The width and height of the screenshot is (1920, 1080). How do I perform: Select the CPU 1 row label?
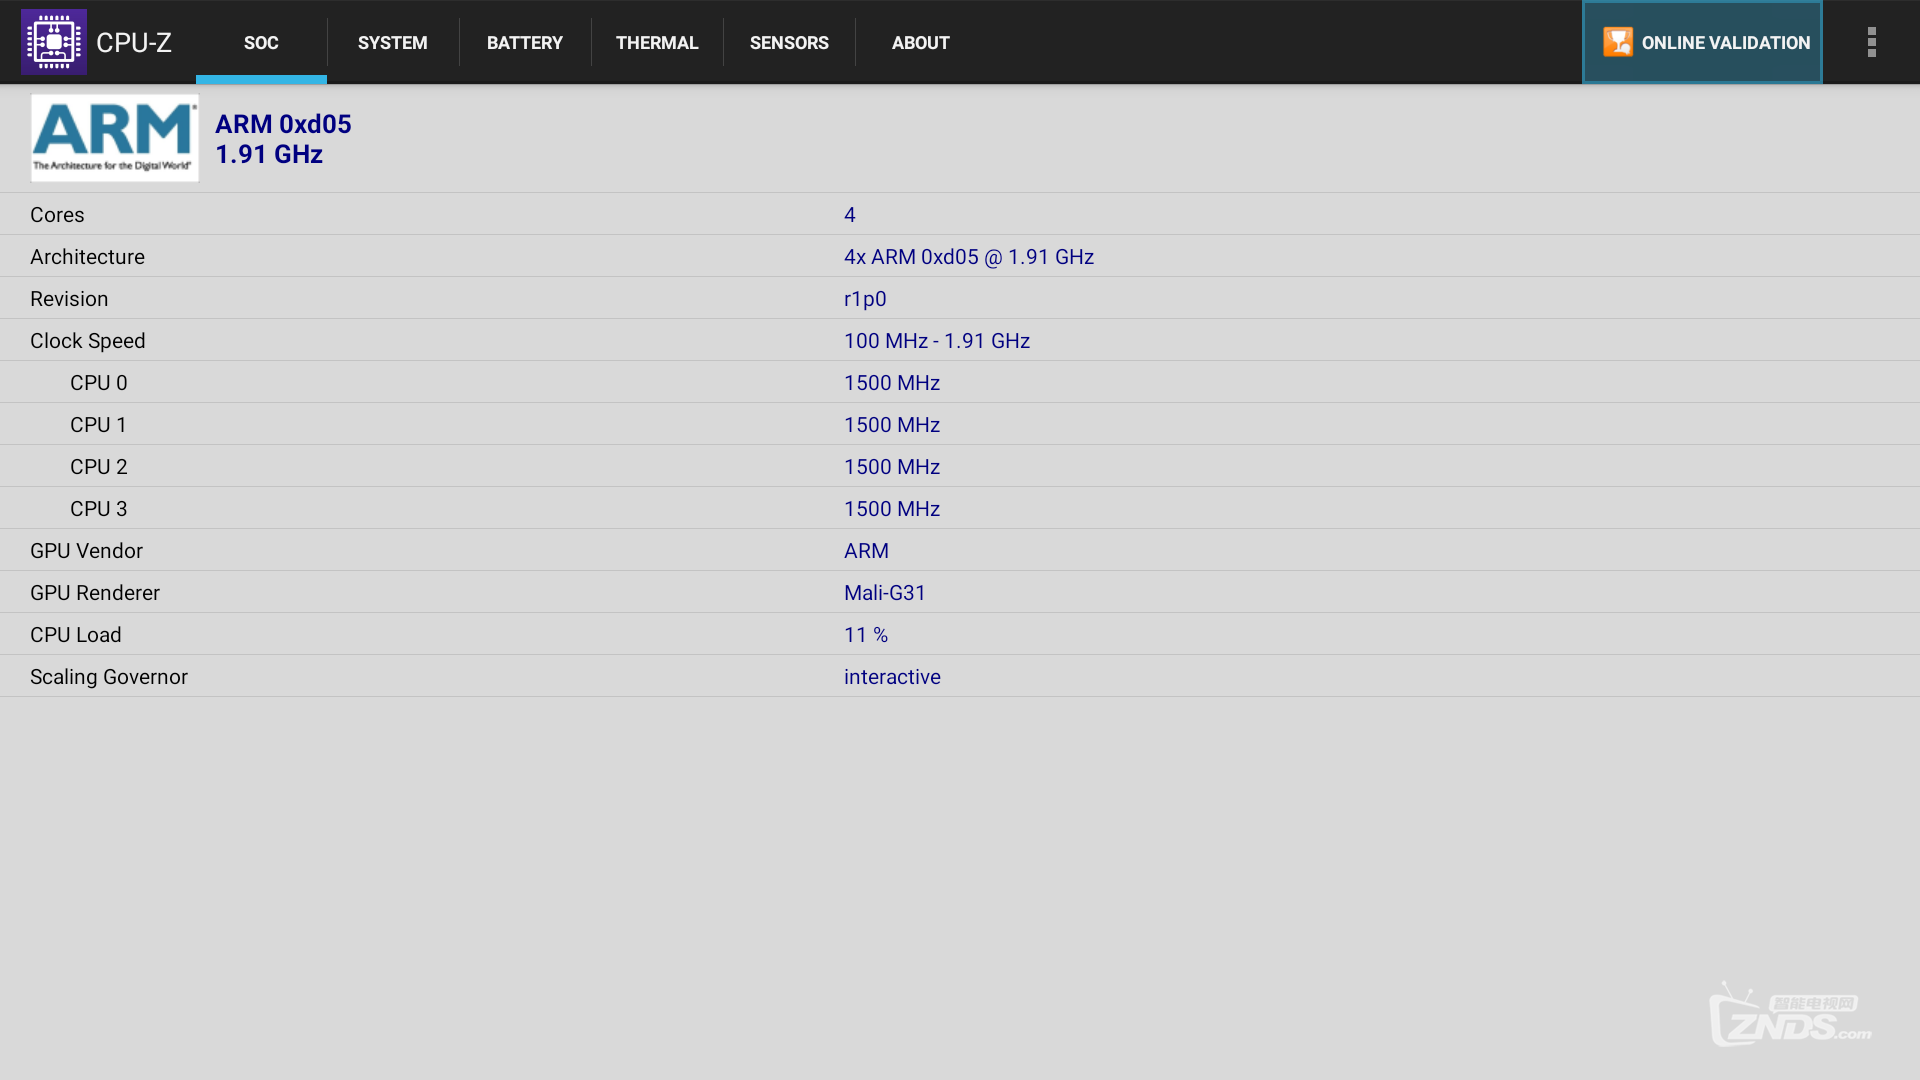[99, 425]
